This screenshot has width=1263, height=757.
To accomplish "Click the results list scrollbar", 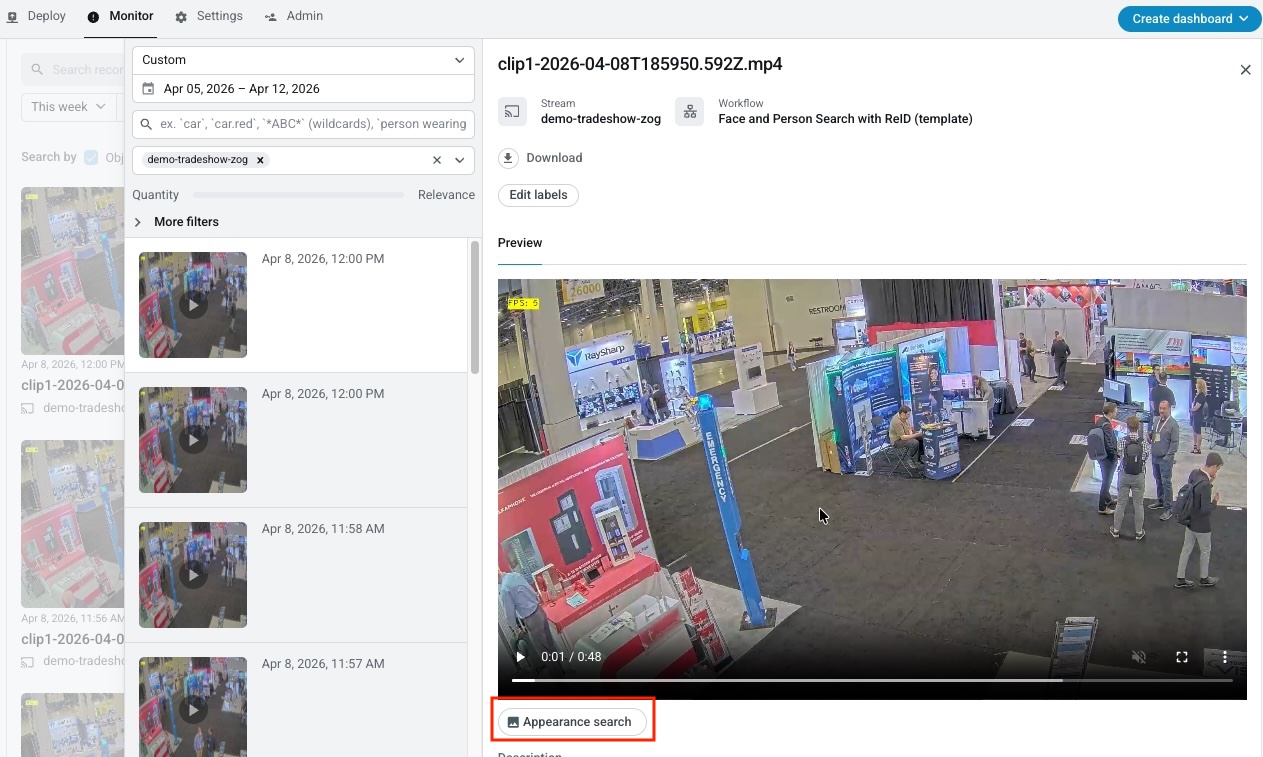I will [x=474, y=306].
